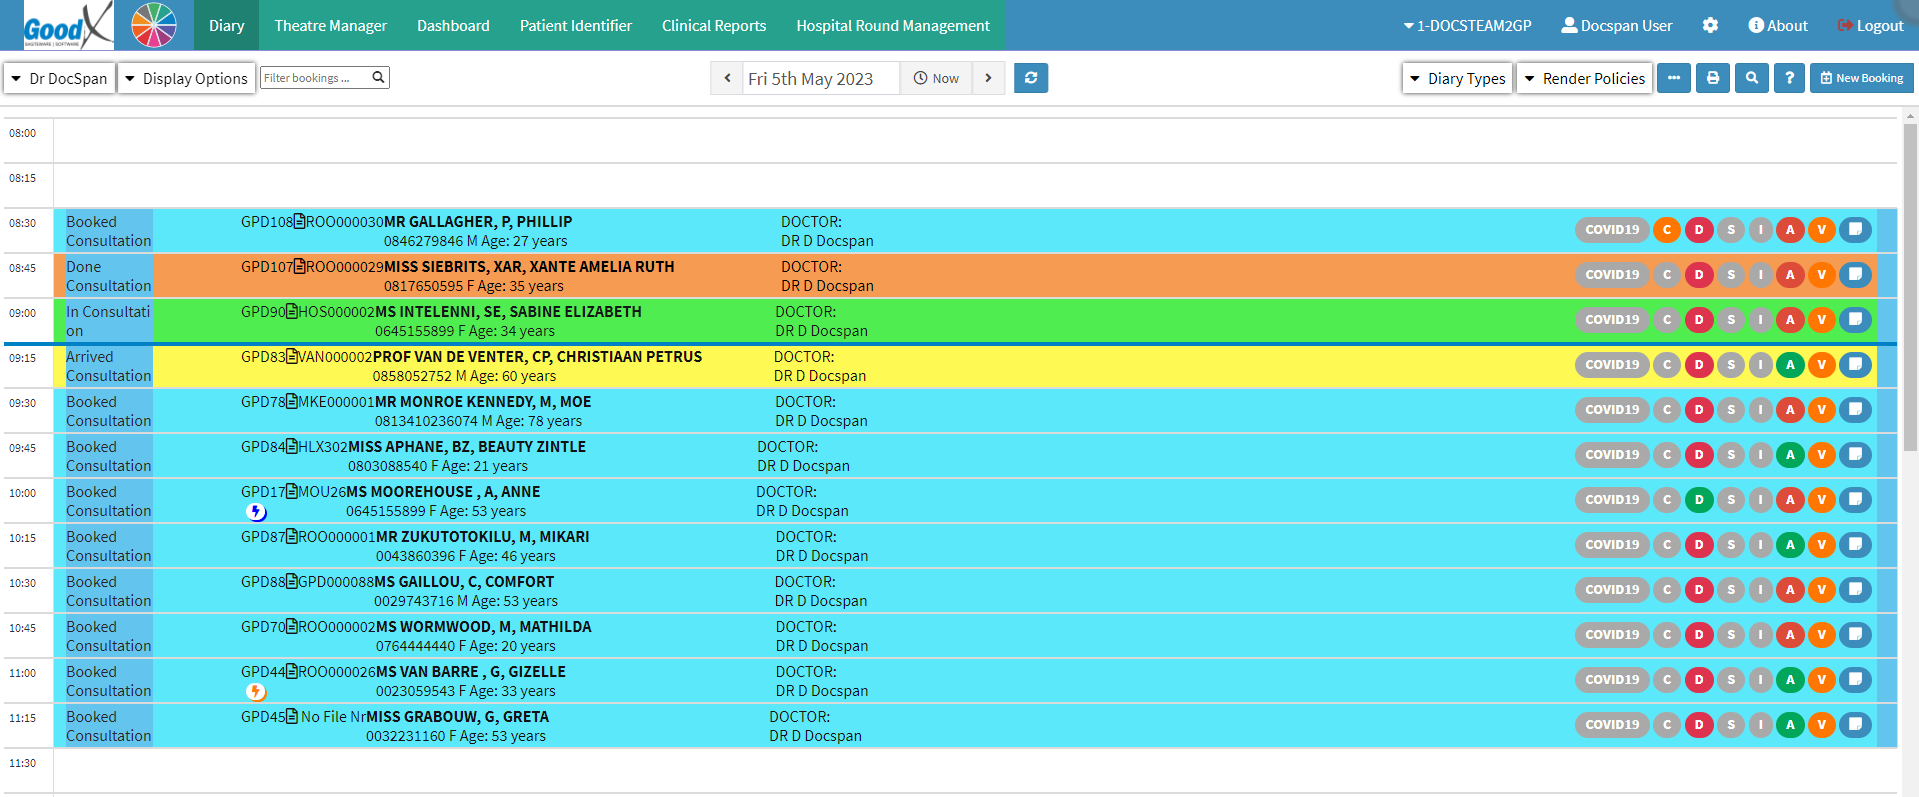Viewport: 1919px width, 797px height.
Task: Click the colorful wheel logo icon
Action: click(x=154, y=25)
